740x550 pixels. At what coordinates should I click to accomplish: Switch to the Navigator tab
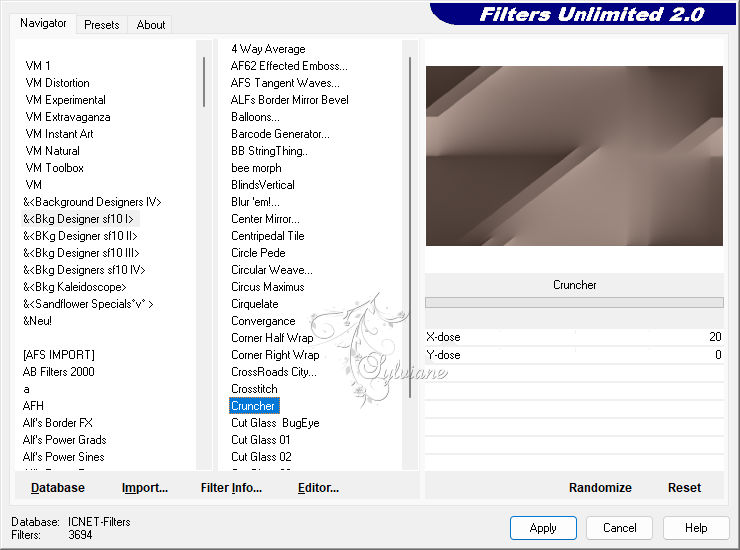pos(43,23)
